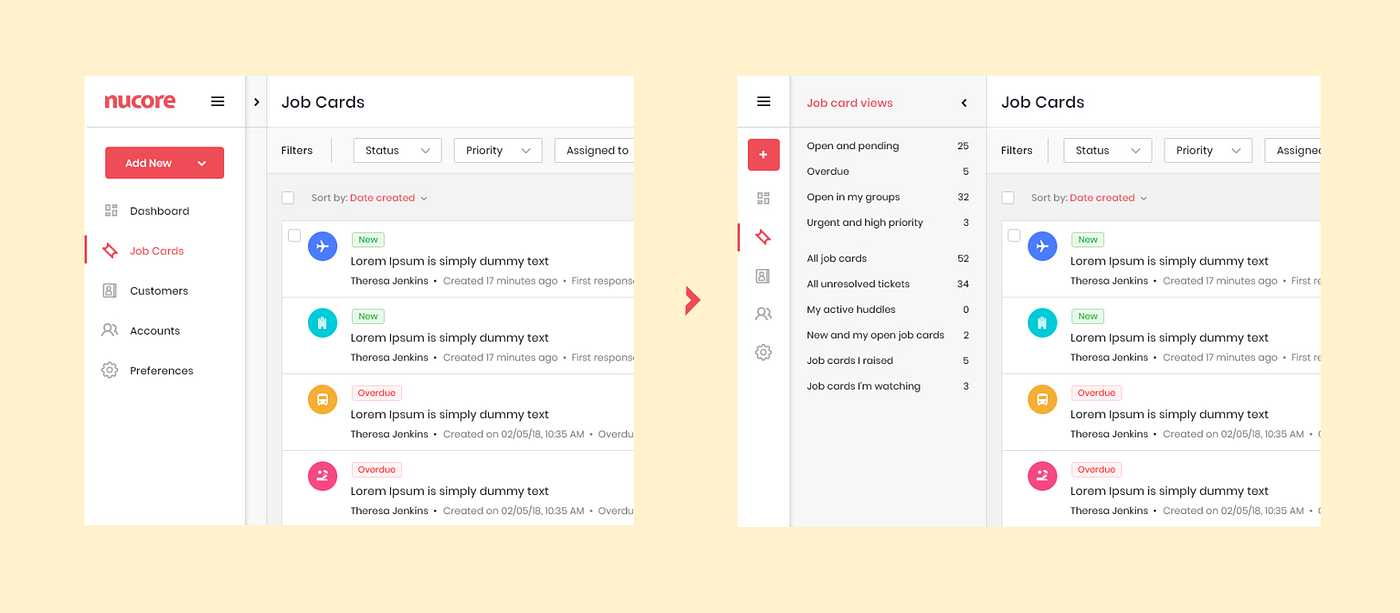Expand the views panel with the right chevron
1400x613 pixels.
pos(256,102)
